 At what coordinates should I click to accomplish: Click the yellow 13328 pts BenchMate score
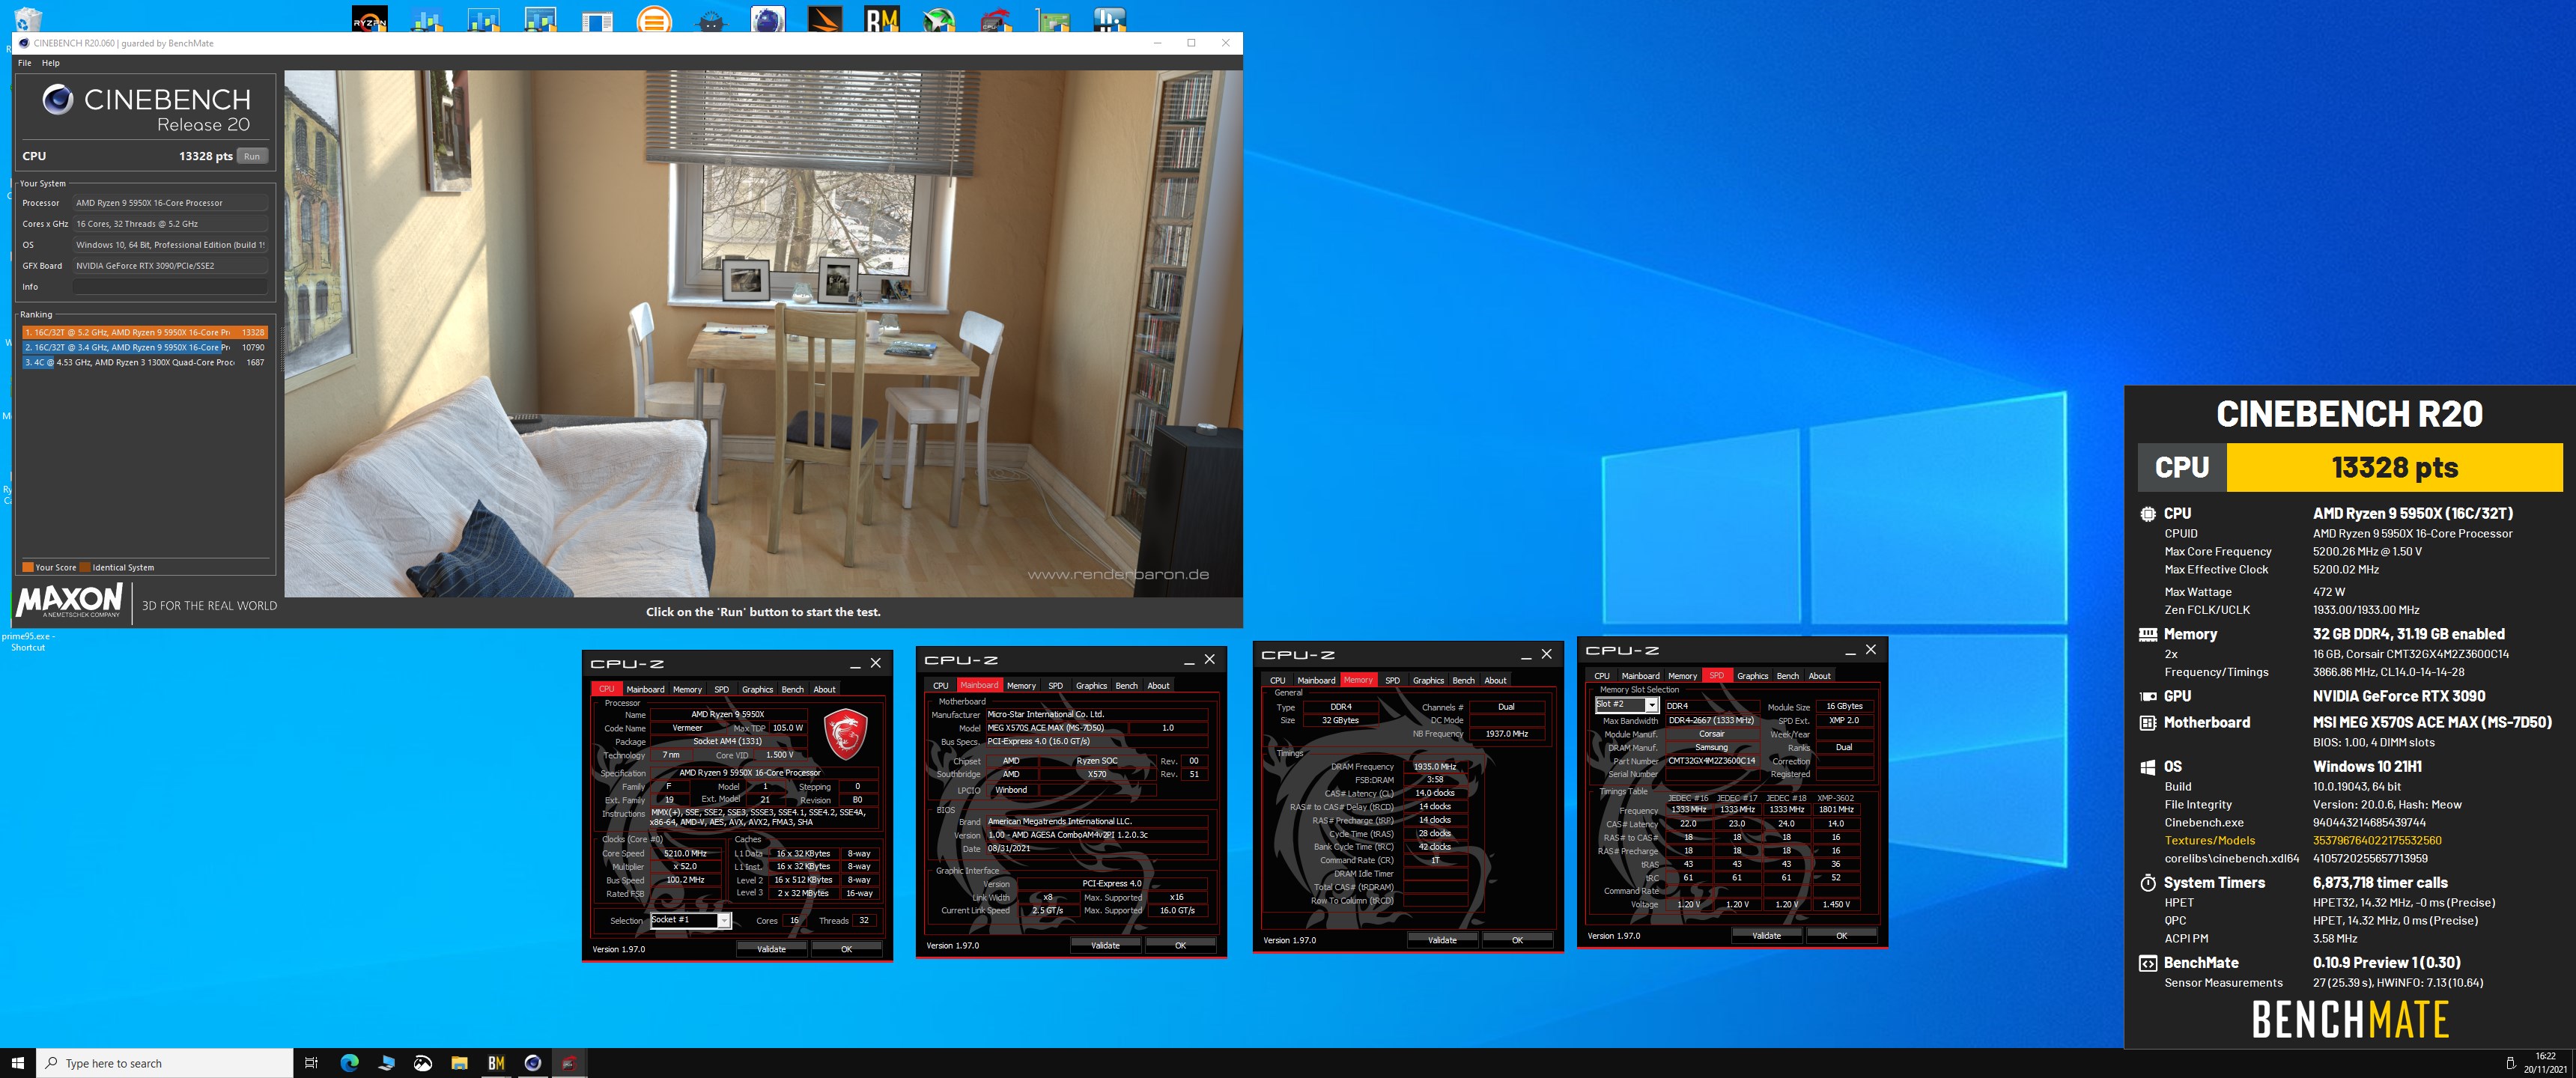pyautogui.click(x=2394, y=467)
